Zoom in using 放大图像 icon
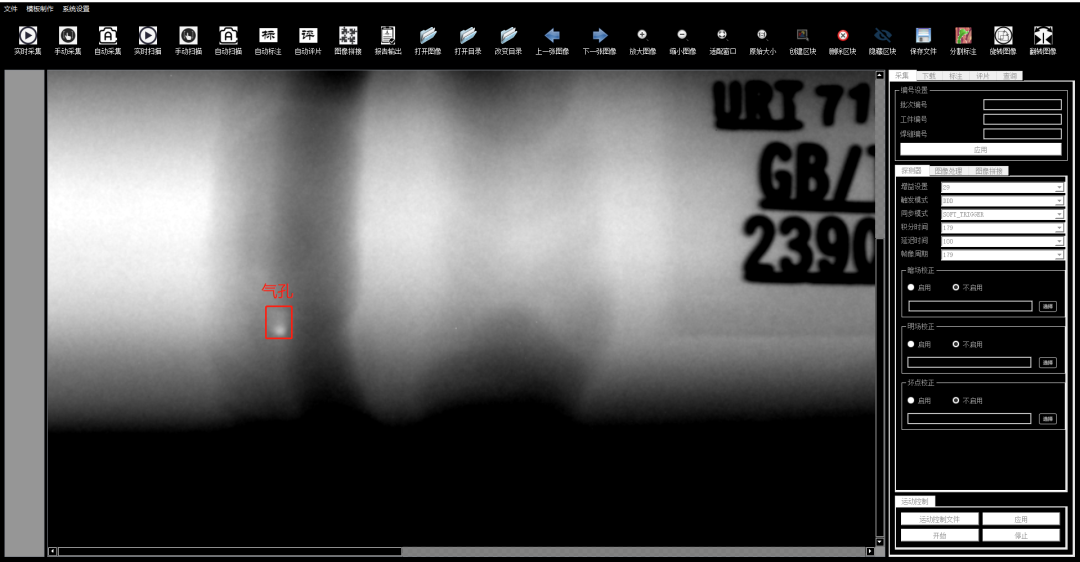The image size is (1080, 562). (642, 37)
